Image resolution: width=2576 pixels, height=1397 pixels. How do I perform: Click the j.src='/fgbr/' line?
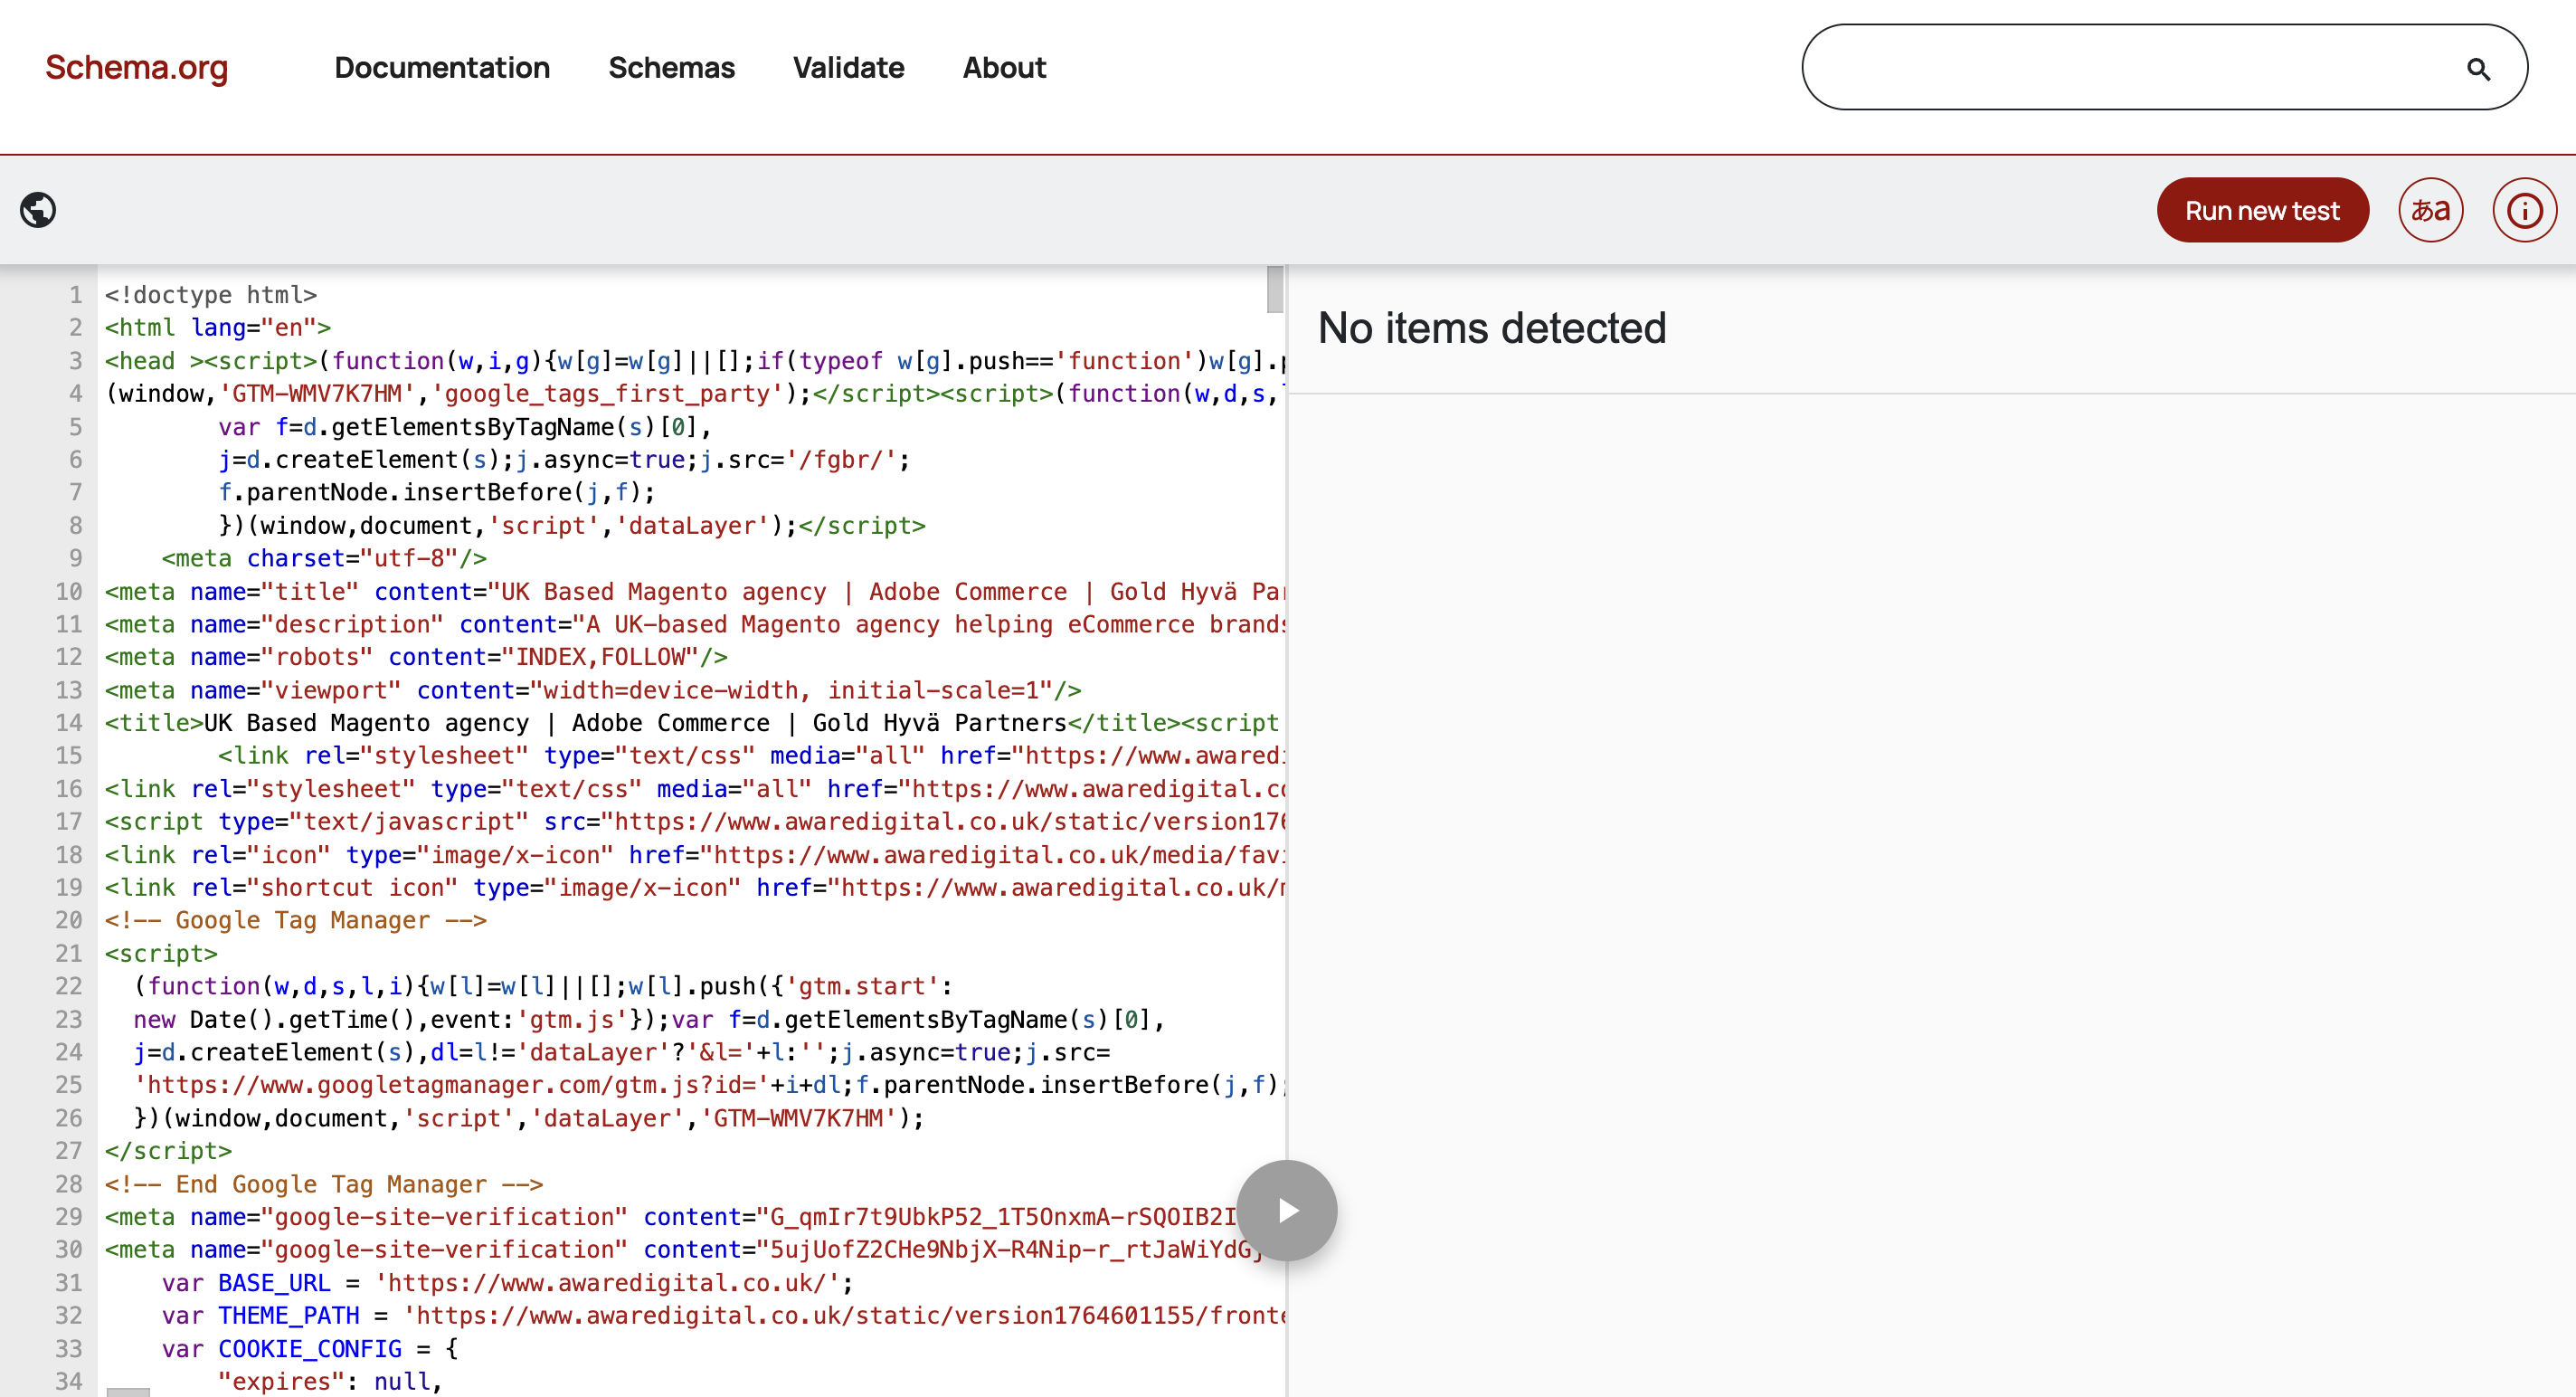[564, 460]
